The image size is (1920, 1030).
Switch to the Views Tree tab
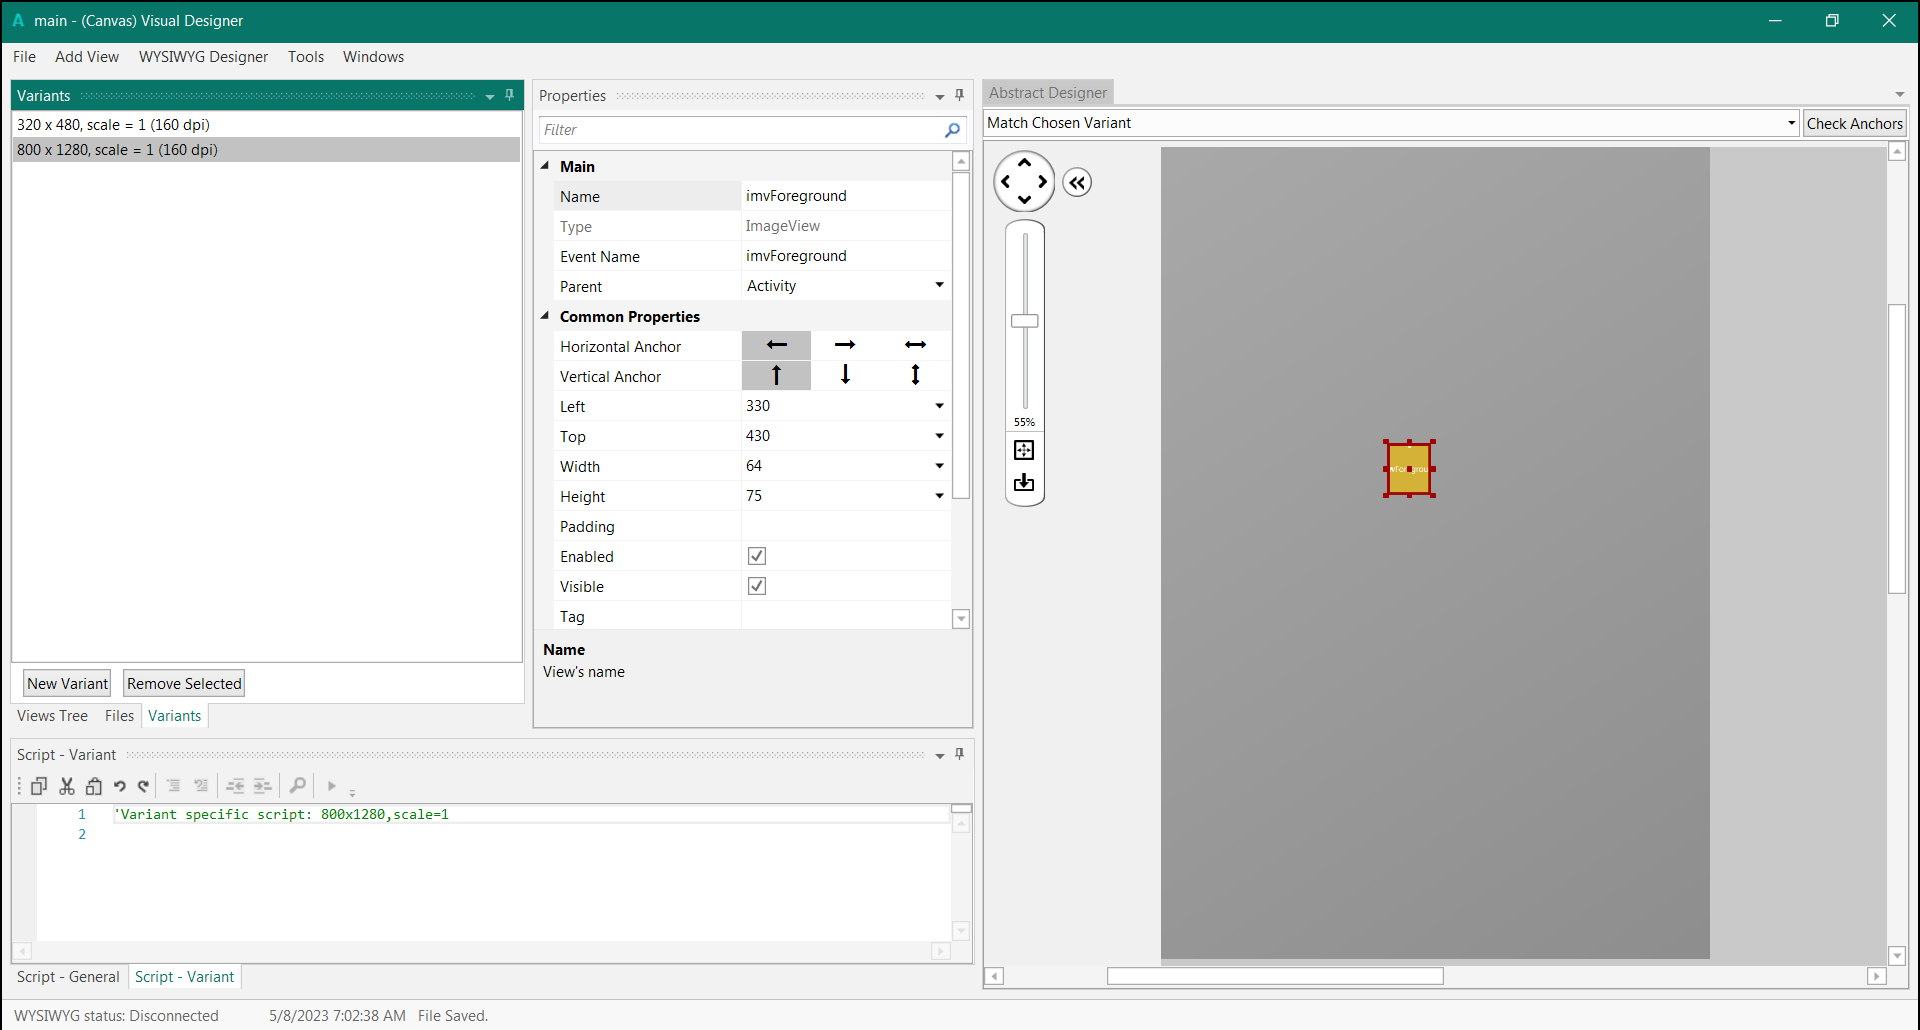(x=51, y=715)
